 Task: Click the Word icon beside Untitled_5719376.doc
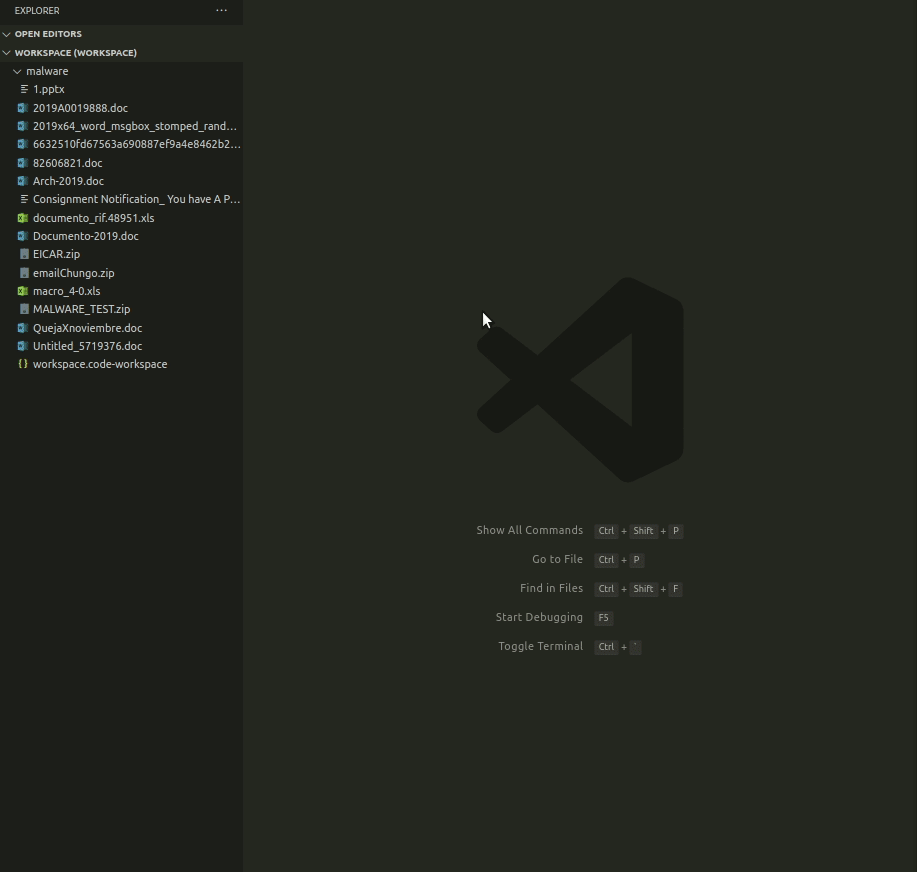(23, 346)
